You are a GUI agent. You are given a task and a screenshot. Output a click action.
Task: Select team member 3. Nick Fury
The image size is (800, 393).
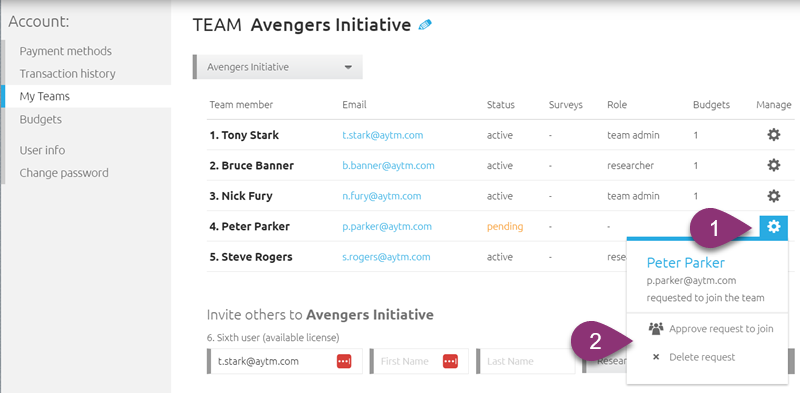[241, 196]
